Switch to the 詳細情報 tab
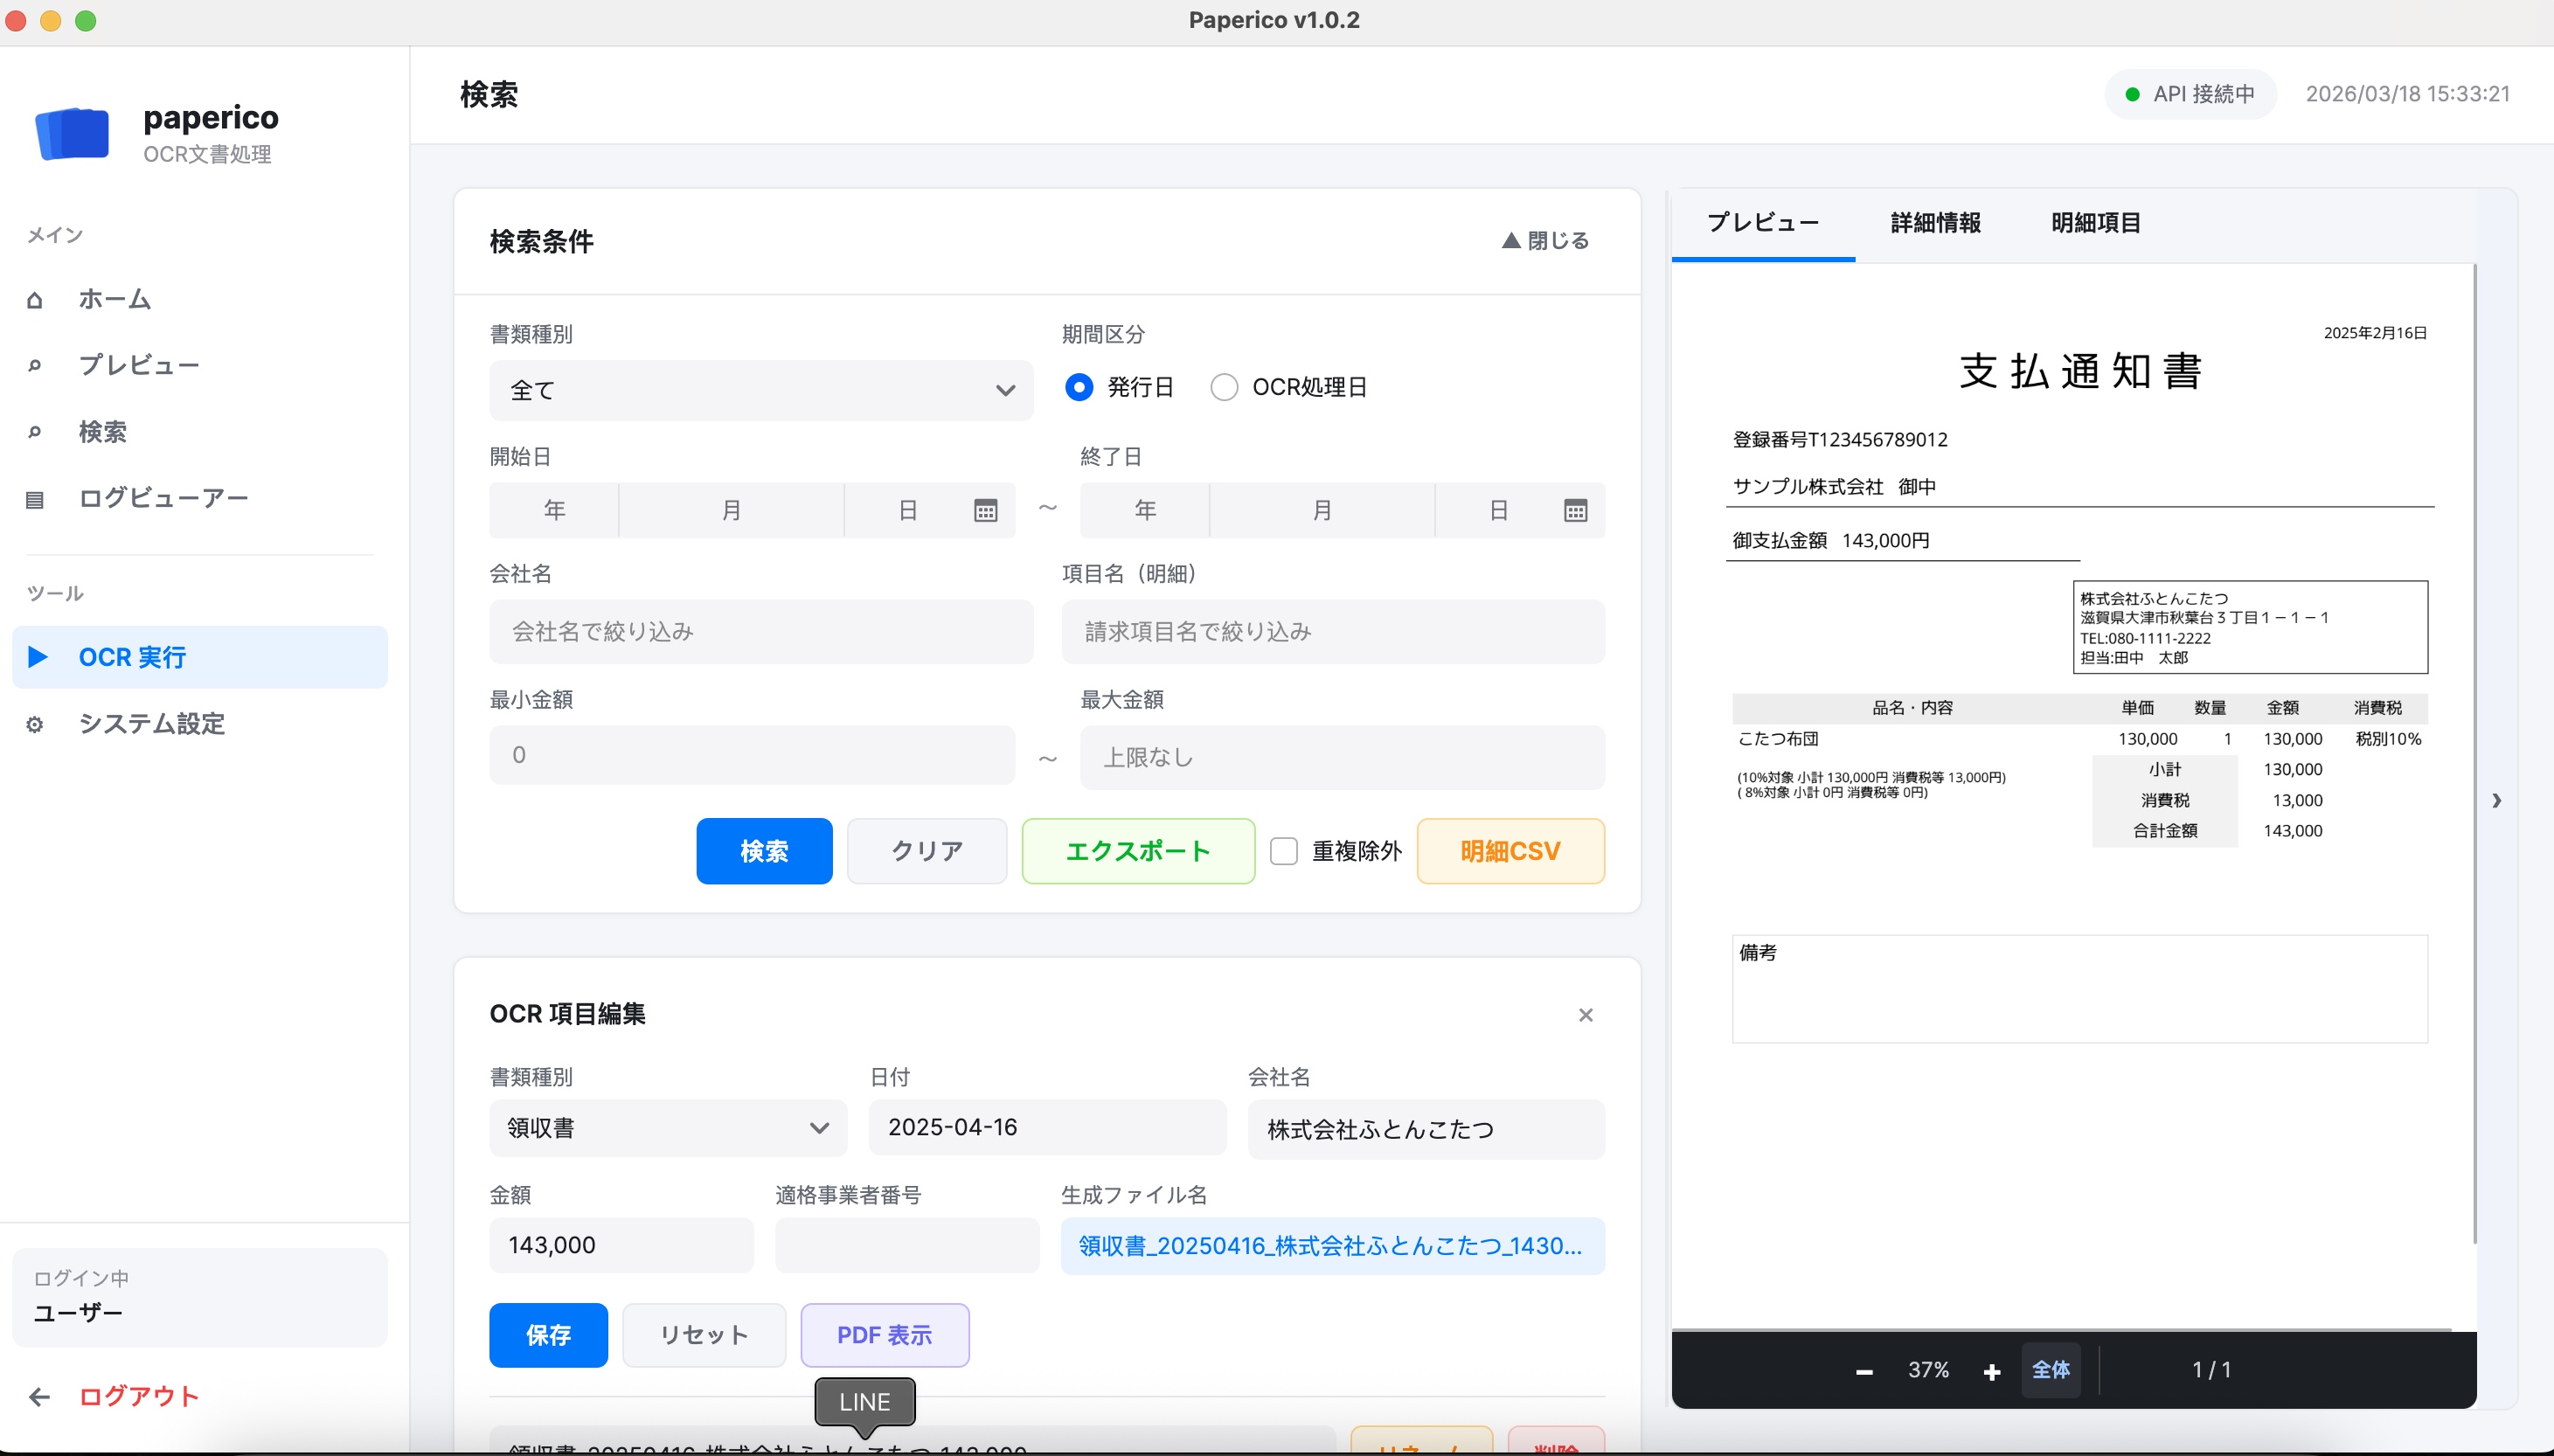 (1934, 223)
